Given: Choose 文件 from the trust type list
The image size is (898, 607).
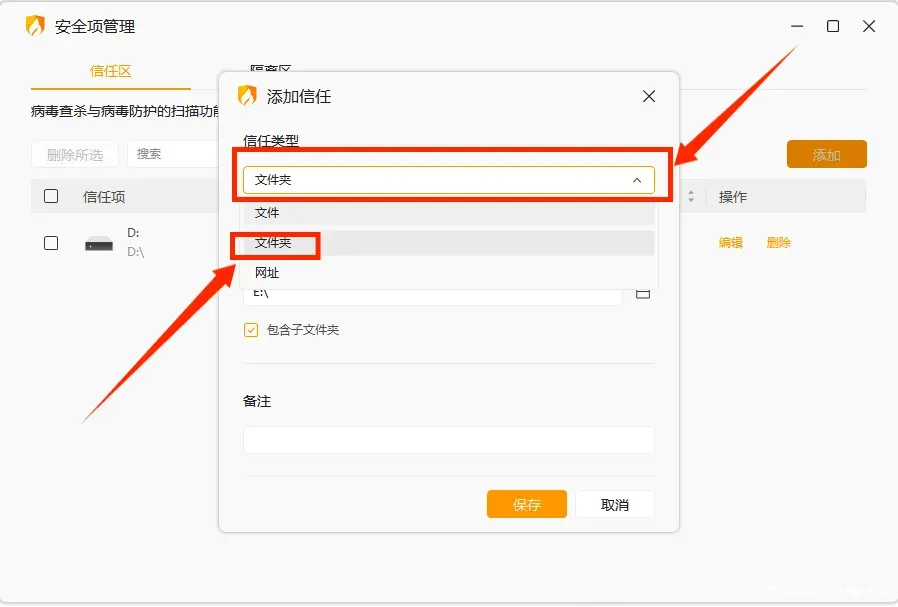Looking at the screenshot, I should coord(267,213).
